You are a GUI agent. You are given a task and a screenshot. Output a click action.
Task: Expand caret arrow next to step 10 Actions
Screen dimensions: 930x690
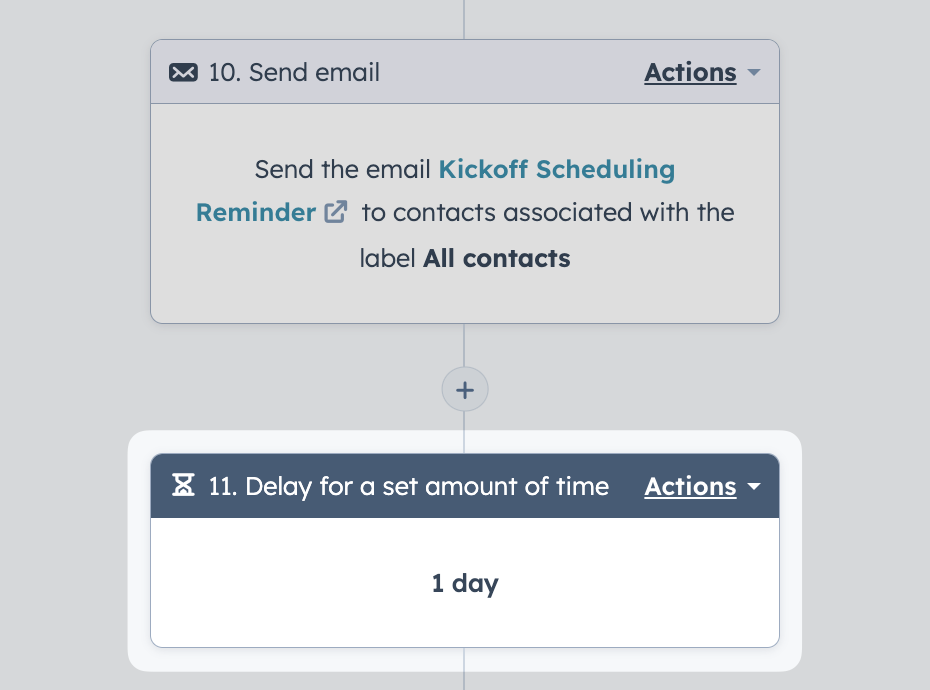pos(754,72)
